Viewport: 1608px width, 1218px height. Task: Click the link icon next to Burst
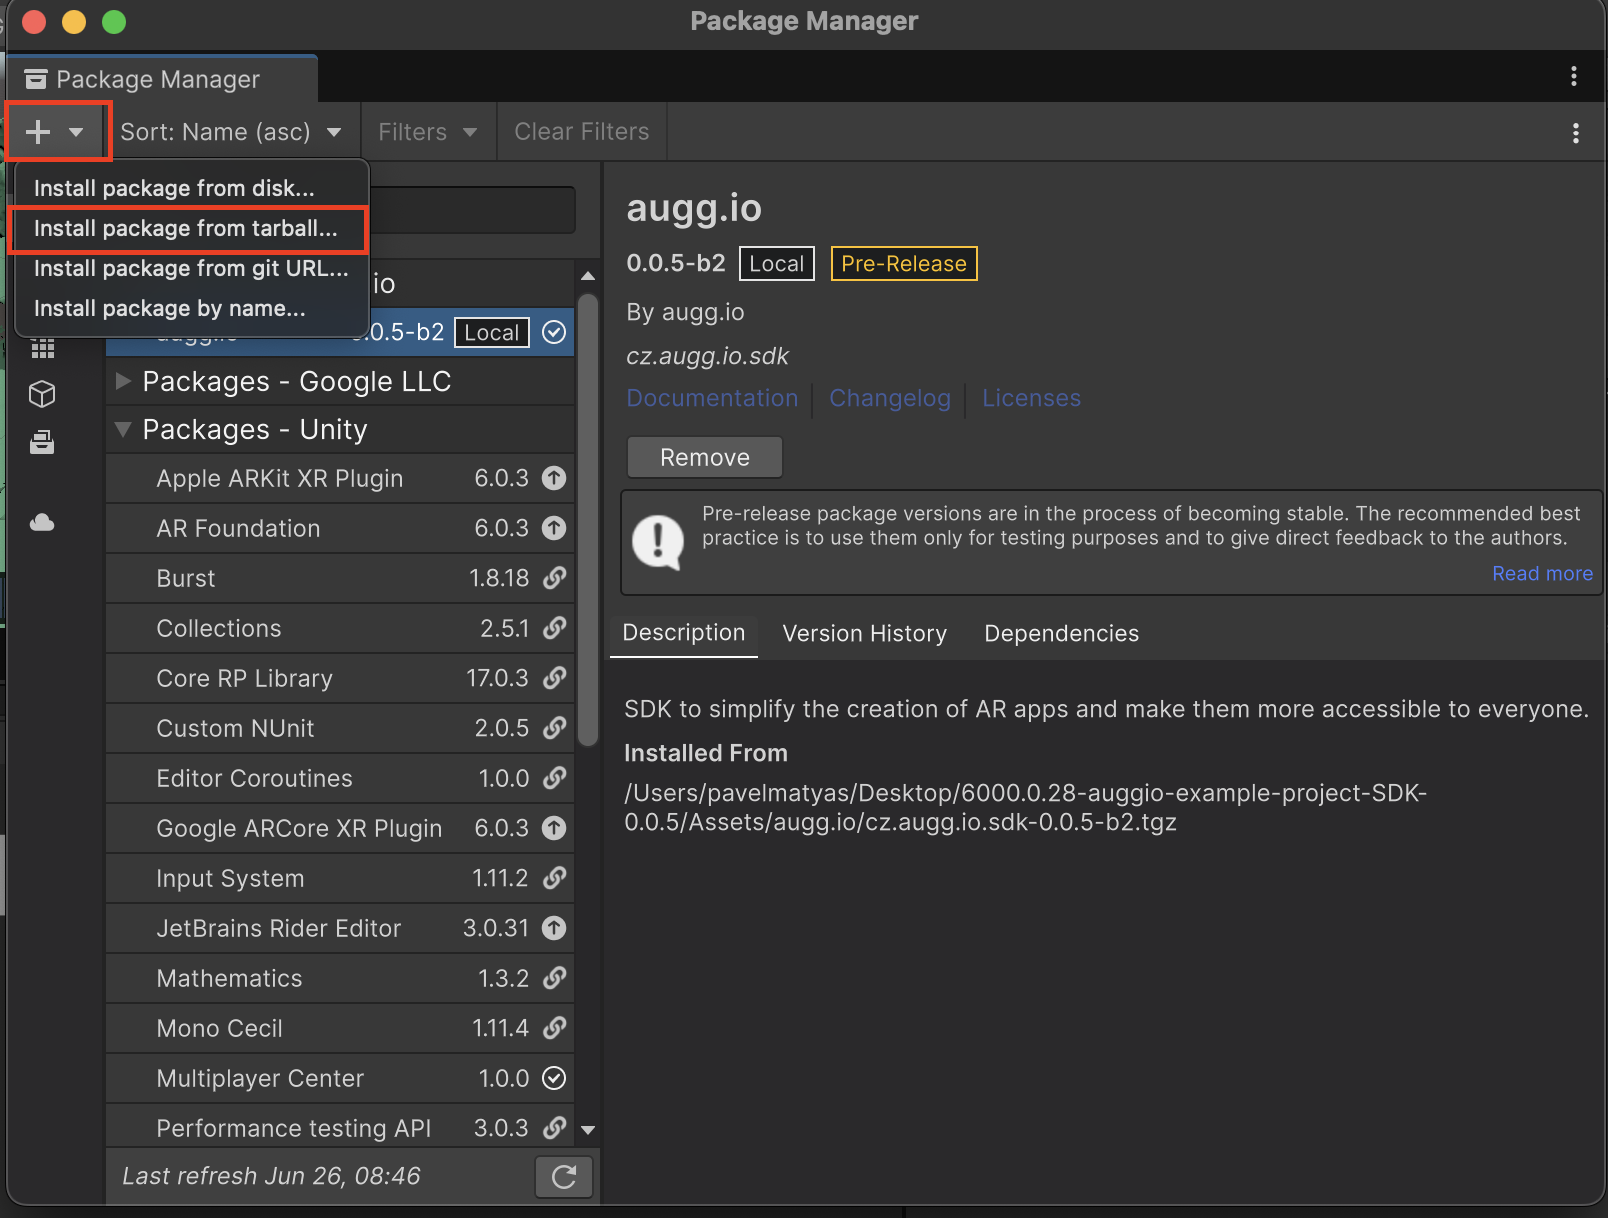click(x=554, y=578)
